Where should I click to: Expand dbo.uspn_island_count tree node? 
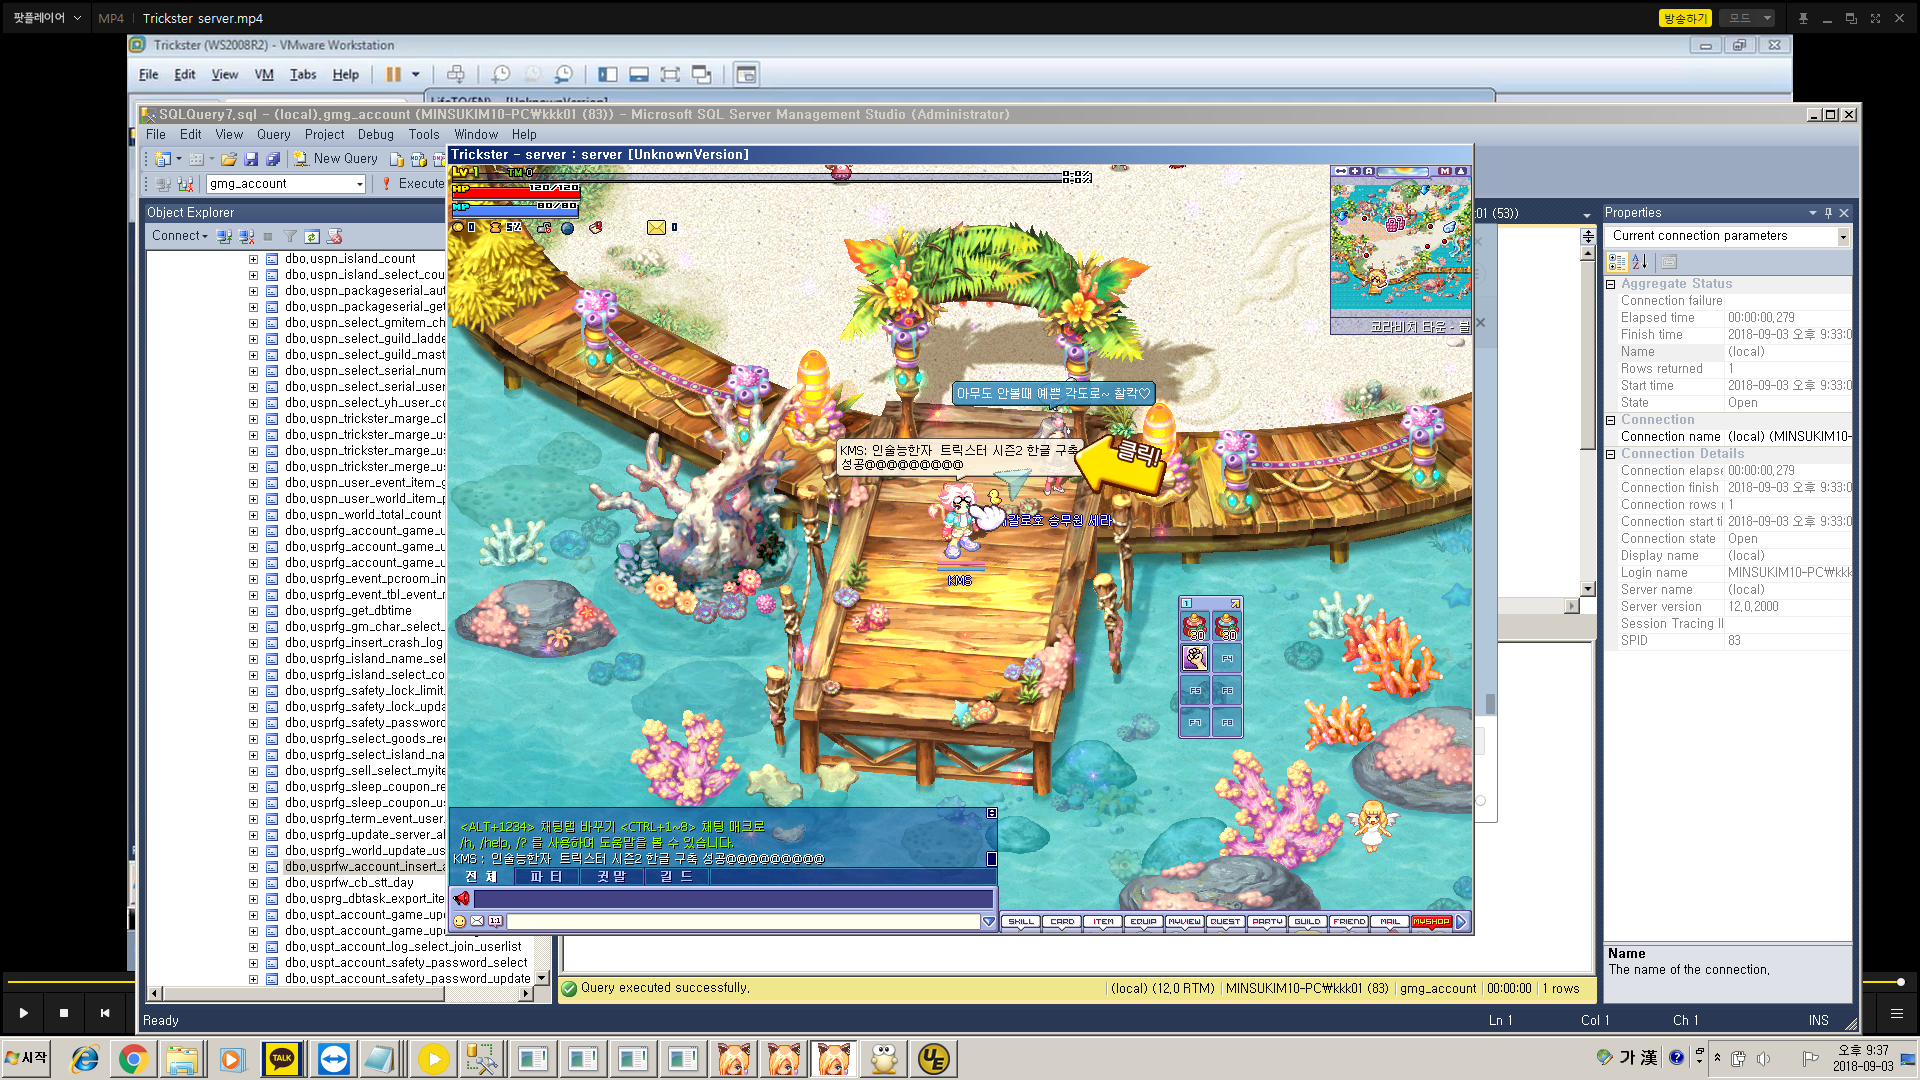253,259
